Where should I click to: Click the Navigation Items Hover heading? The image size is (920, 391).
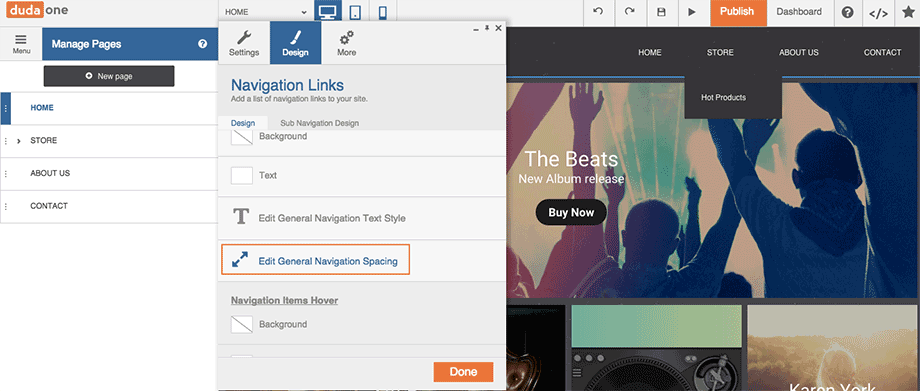click(284, 301)
